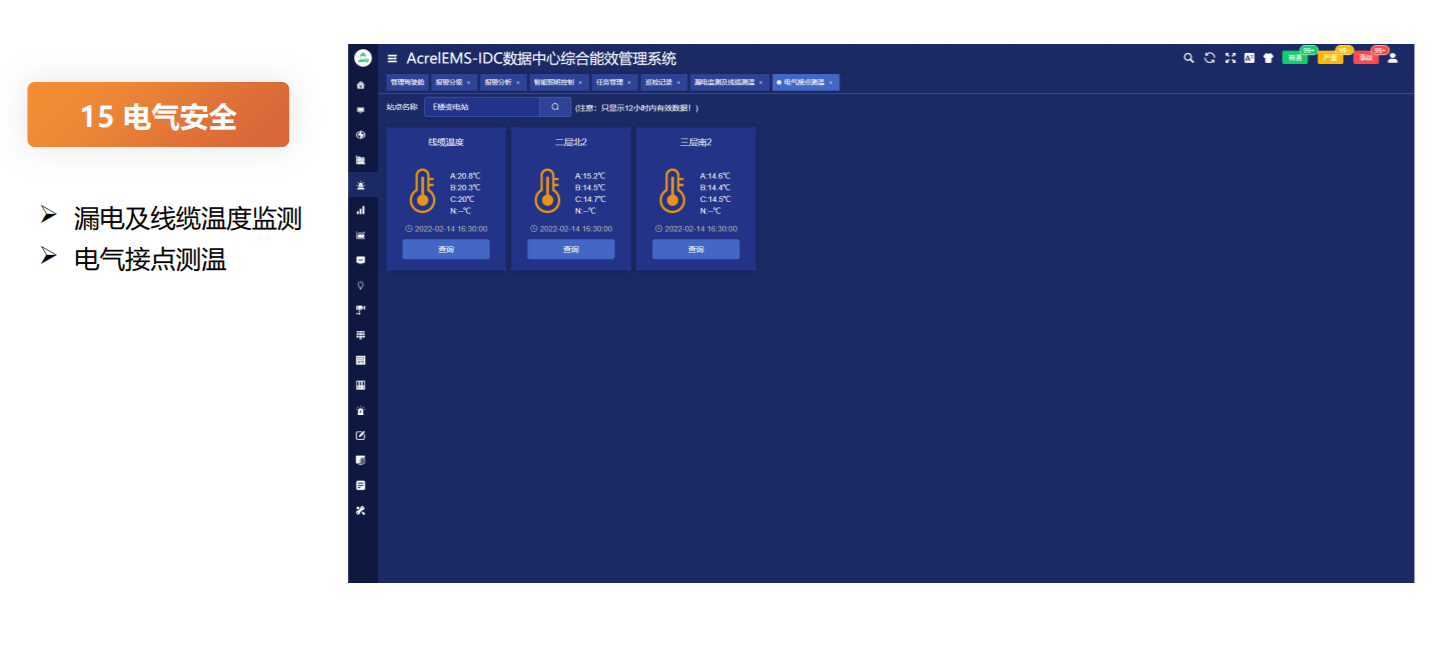
Task: Click the search icon button beside station field
Action: click(x=555, y=106)
